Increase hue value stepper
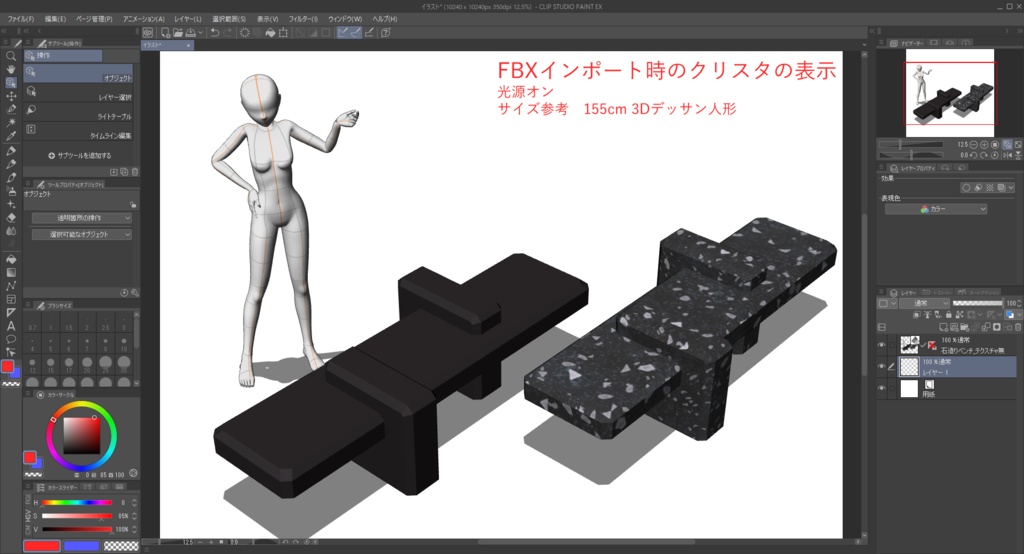The width and height of the screenshot is (1024, 554). pyautogui.click(x=135, y=500)
